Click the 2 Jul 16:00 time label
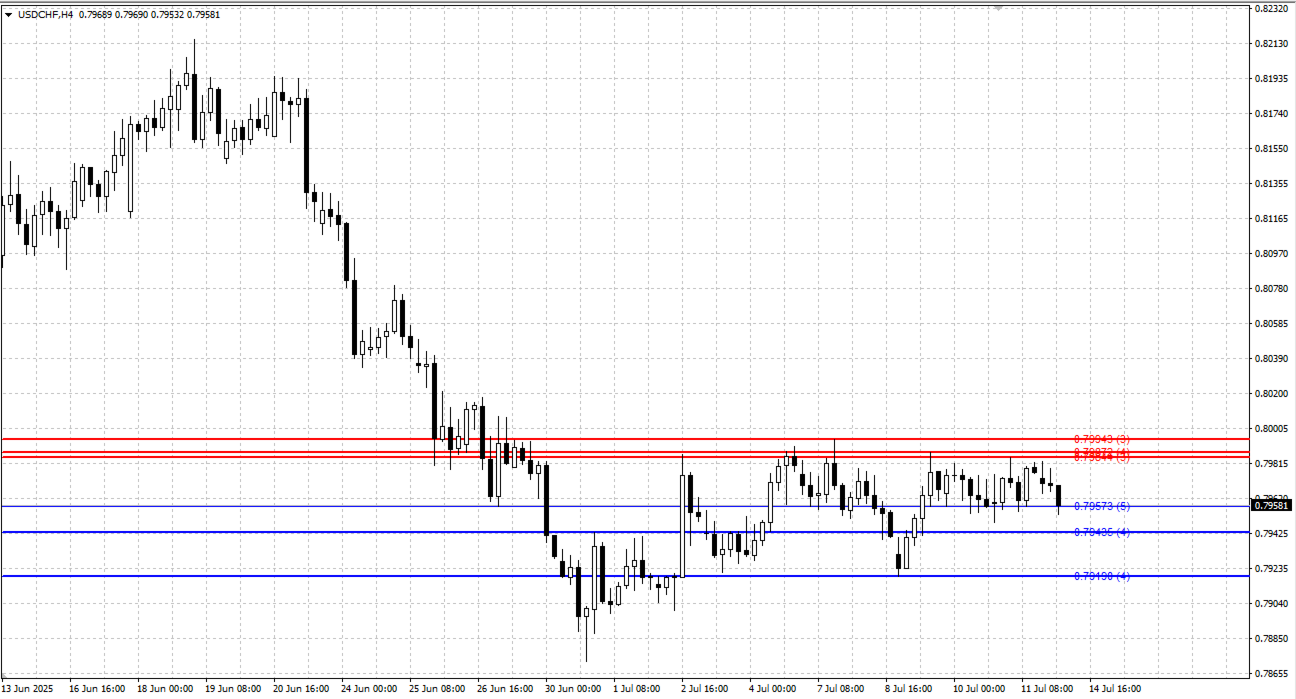 [x=706, y=689]
